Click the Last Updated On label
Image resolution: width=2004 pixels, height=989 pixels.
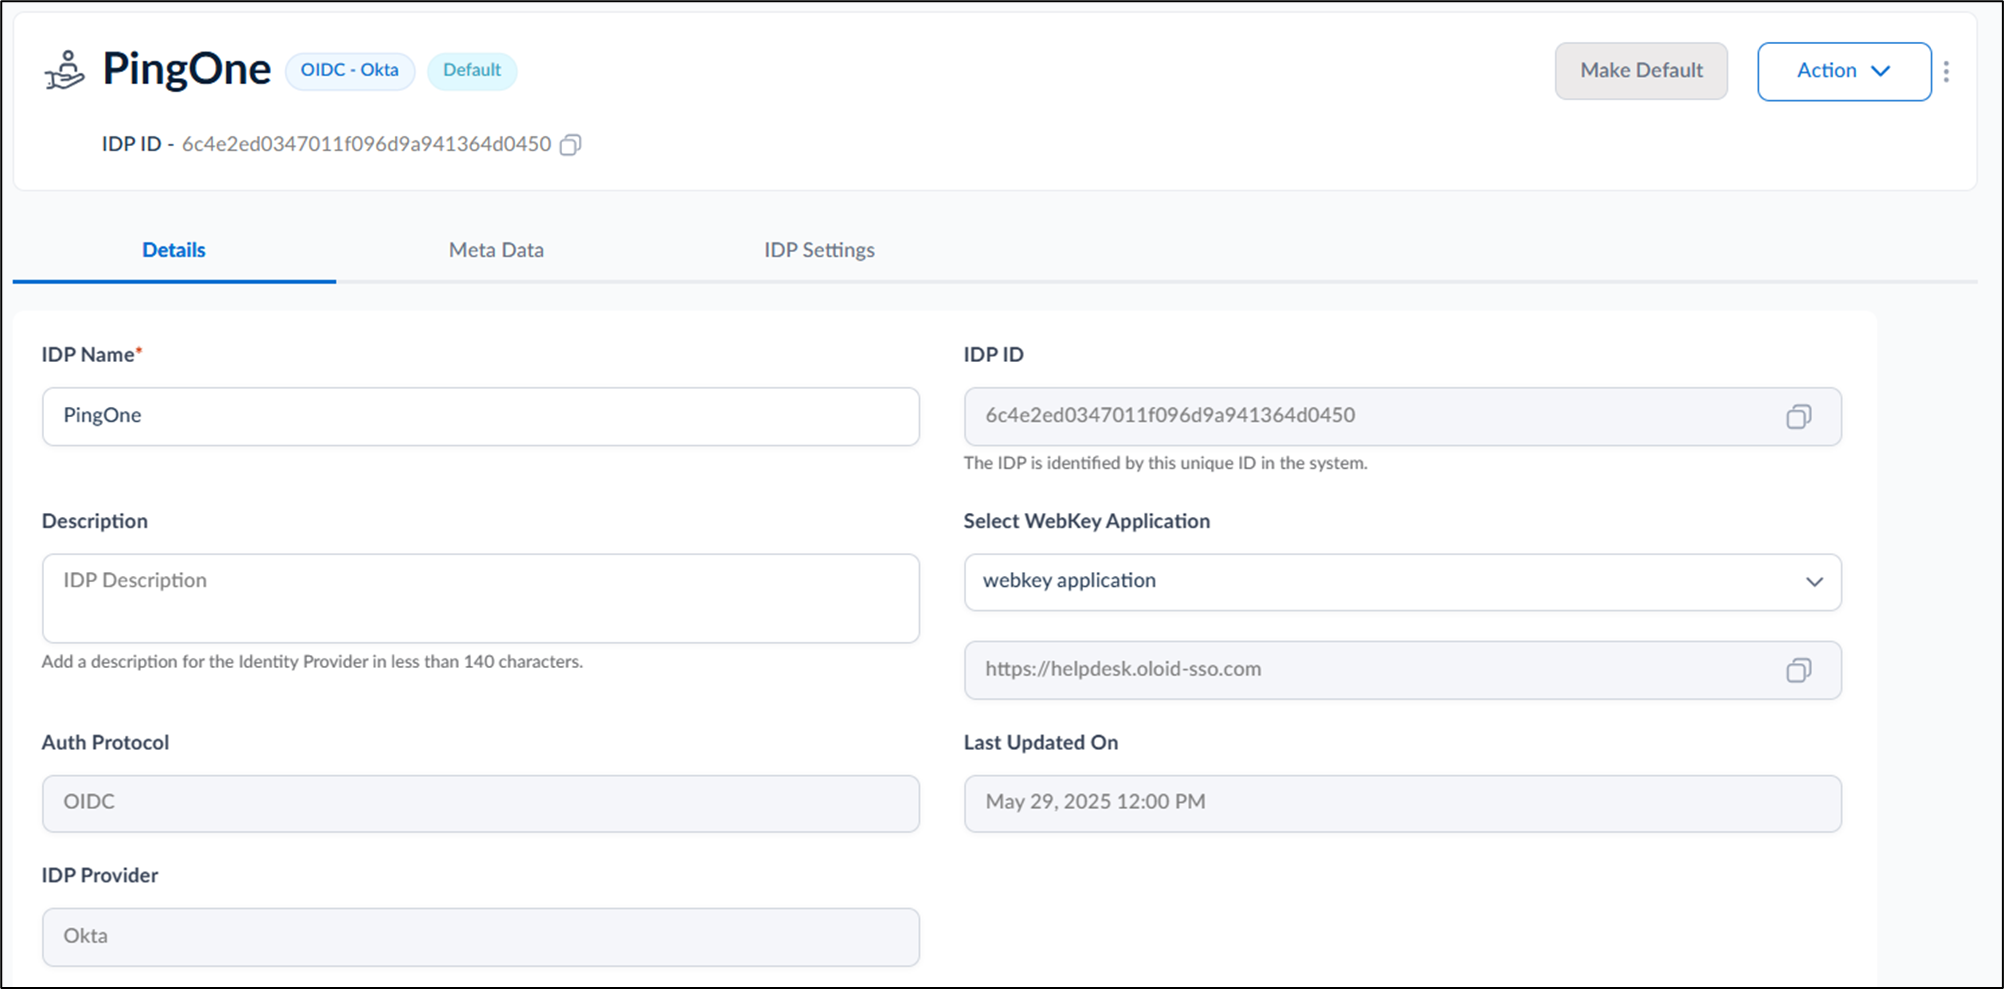click(1041, 743)
